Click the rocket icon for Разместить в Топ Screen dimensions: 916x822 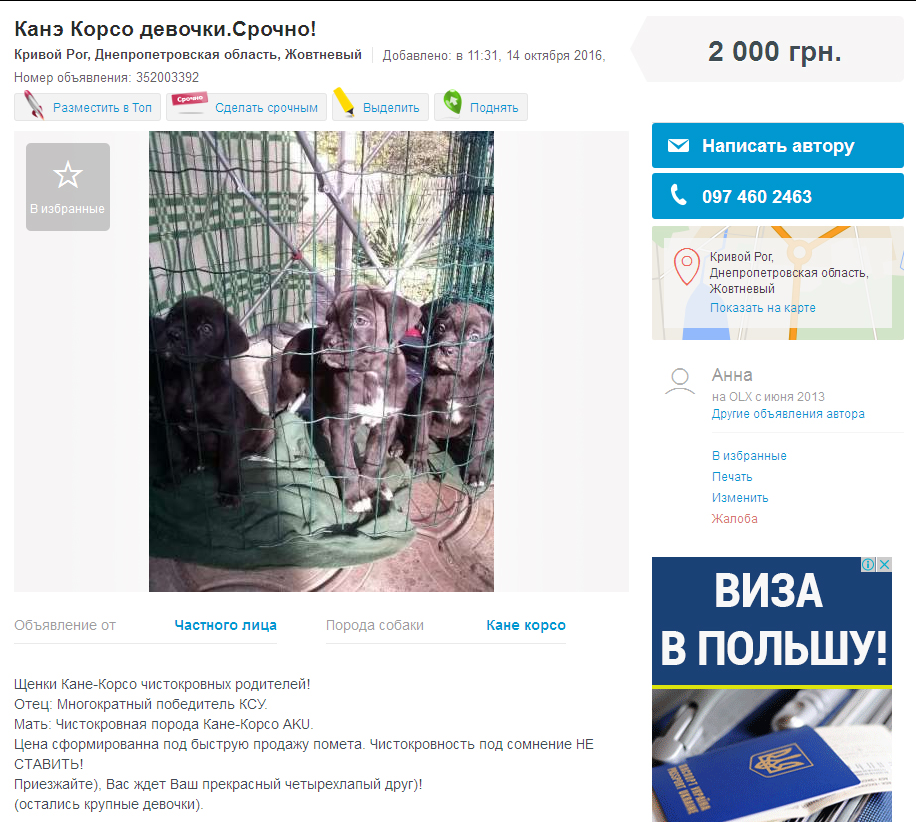[34, 105]
